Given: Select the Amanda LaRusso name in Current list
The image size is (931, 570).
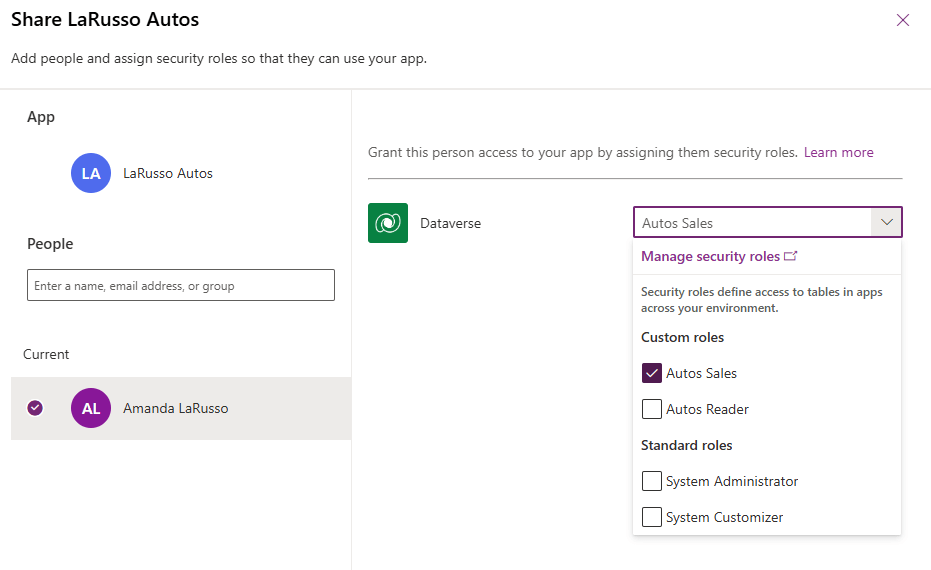Looking at the screenshot, I should point(175,408).
